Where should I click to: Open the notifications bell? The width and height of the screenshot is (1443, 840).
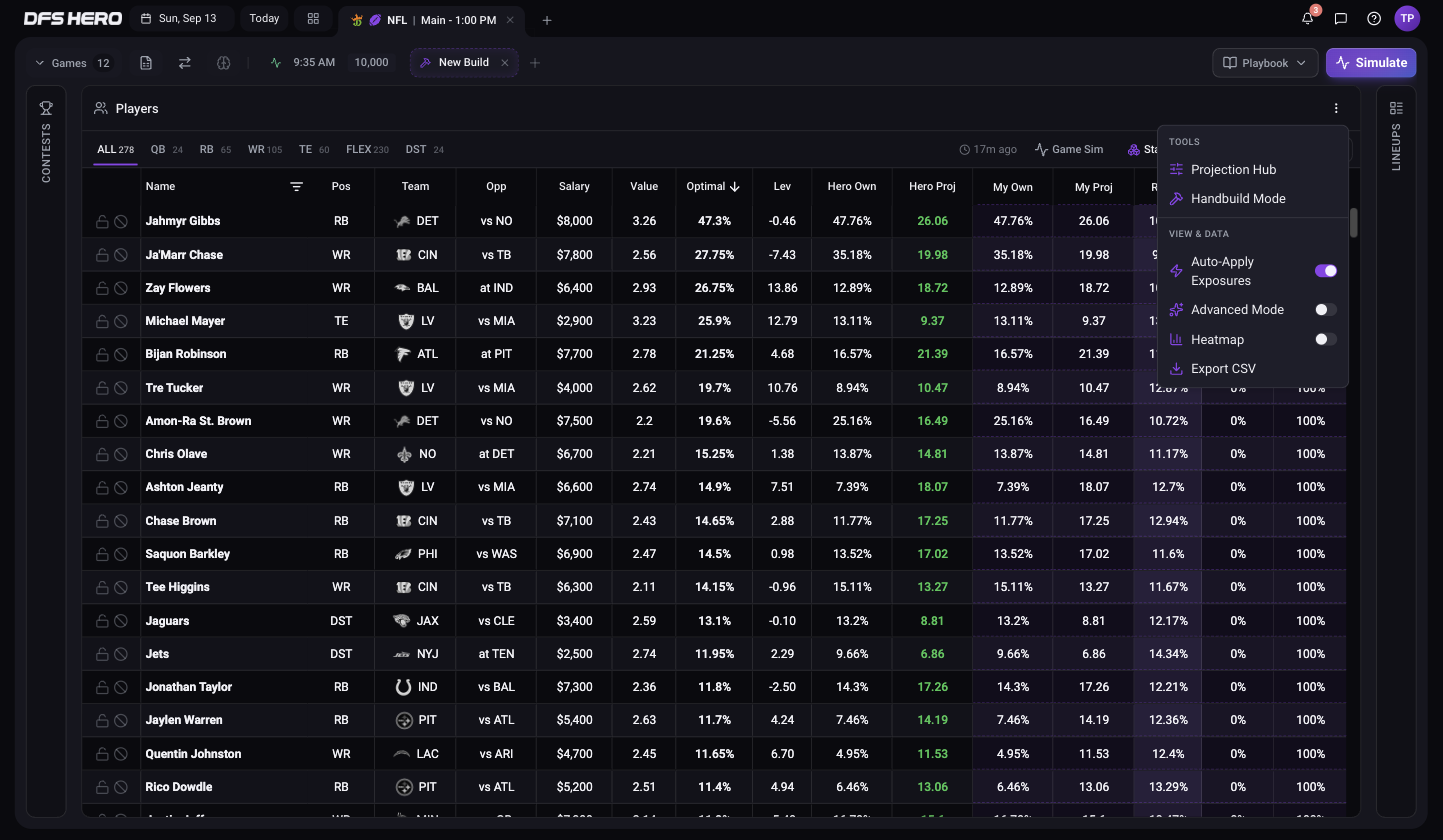click(1308, 18)
